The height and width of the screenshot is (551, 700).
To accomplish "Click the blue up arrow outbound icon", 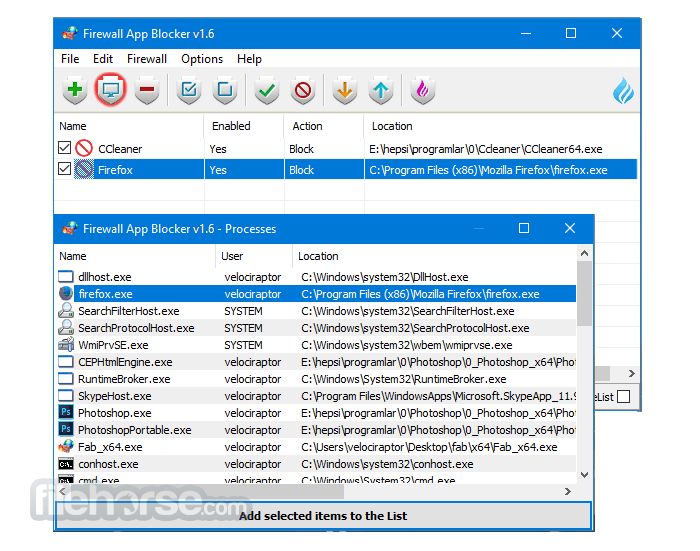I will 381,90.
